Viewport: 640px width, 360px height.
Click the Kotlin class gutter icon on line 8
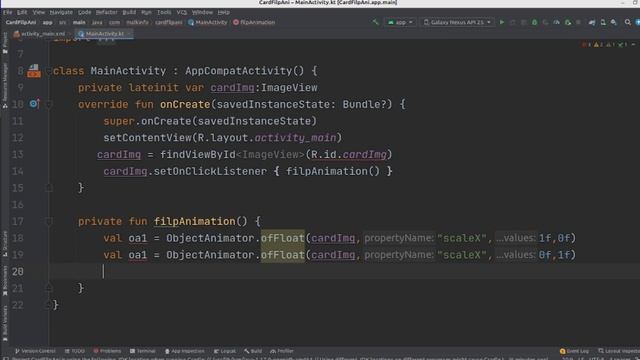33,71
